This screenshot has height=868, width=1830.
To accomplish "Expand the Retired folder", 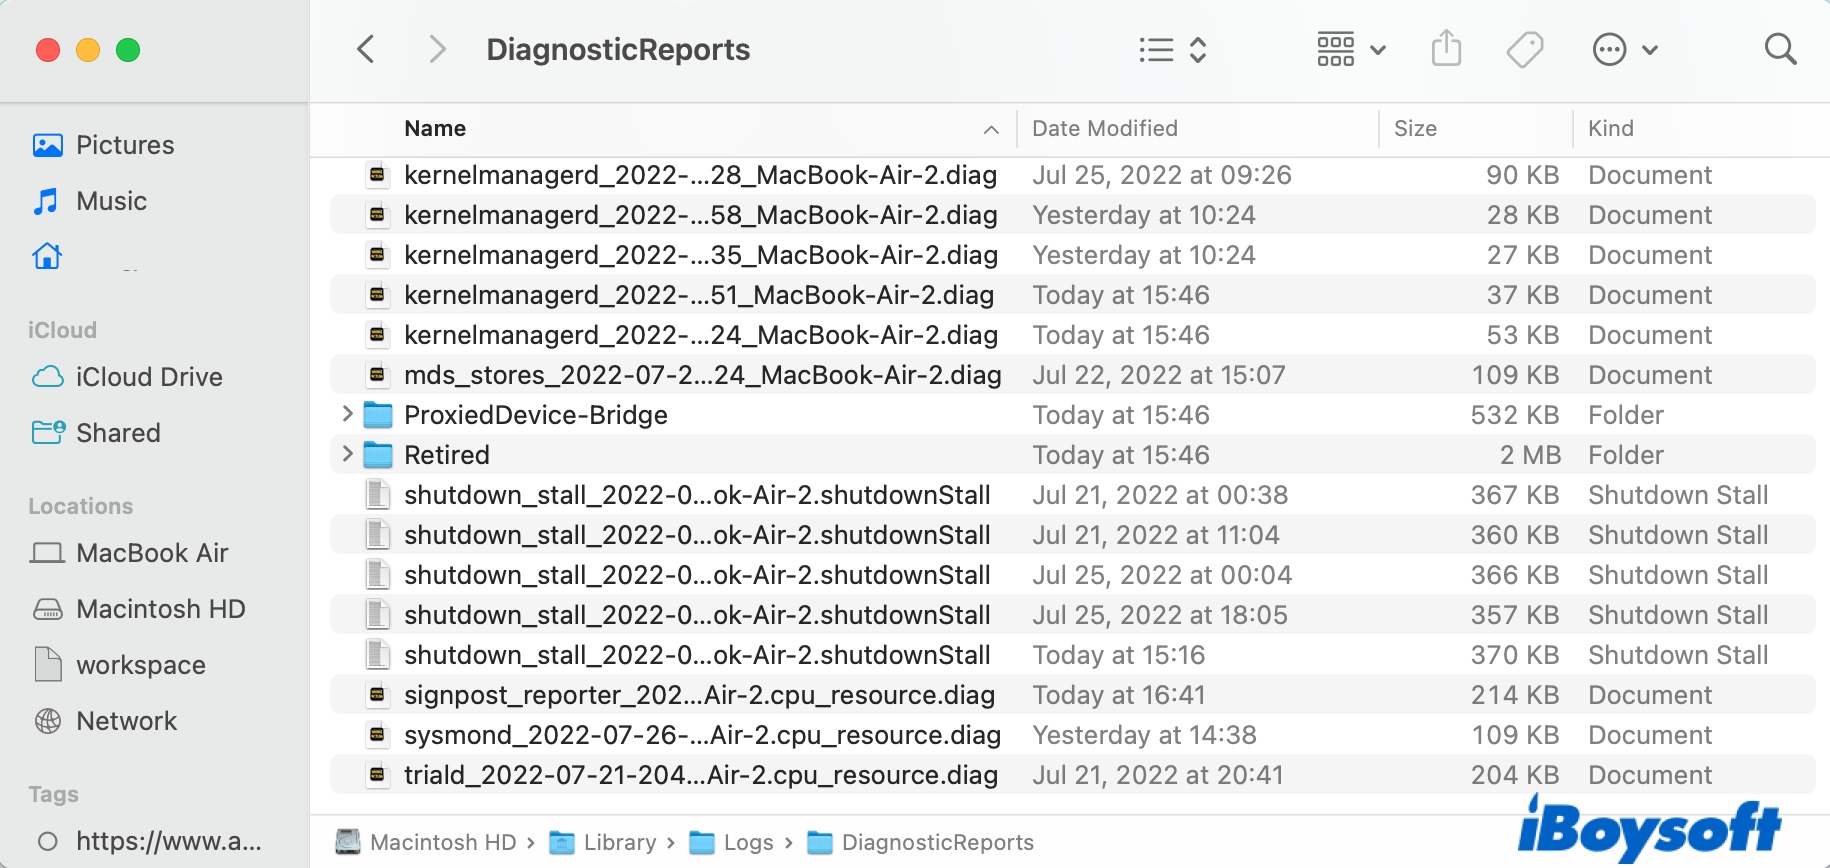I will click(347, 454).
